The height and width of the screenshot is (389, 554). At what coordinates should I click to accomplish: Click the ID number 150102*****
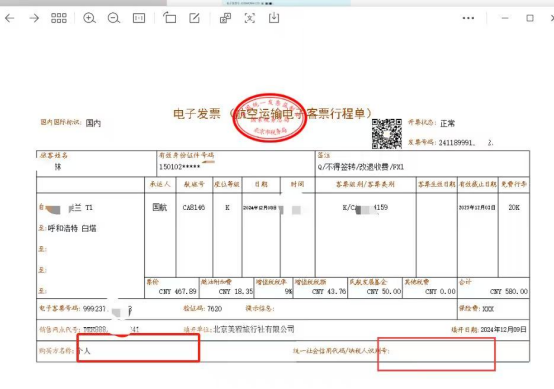179,167
